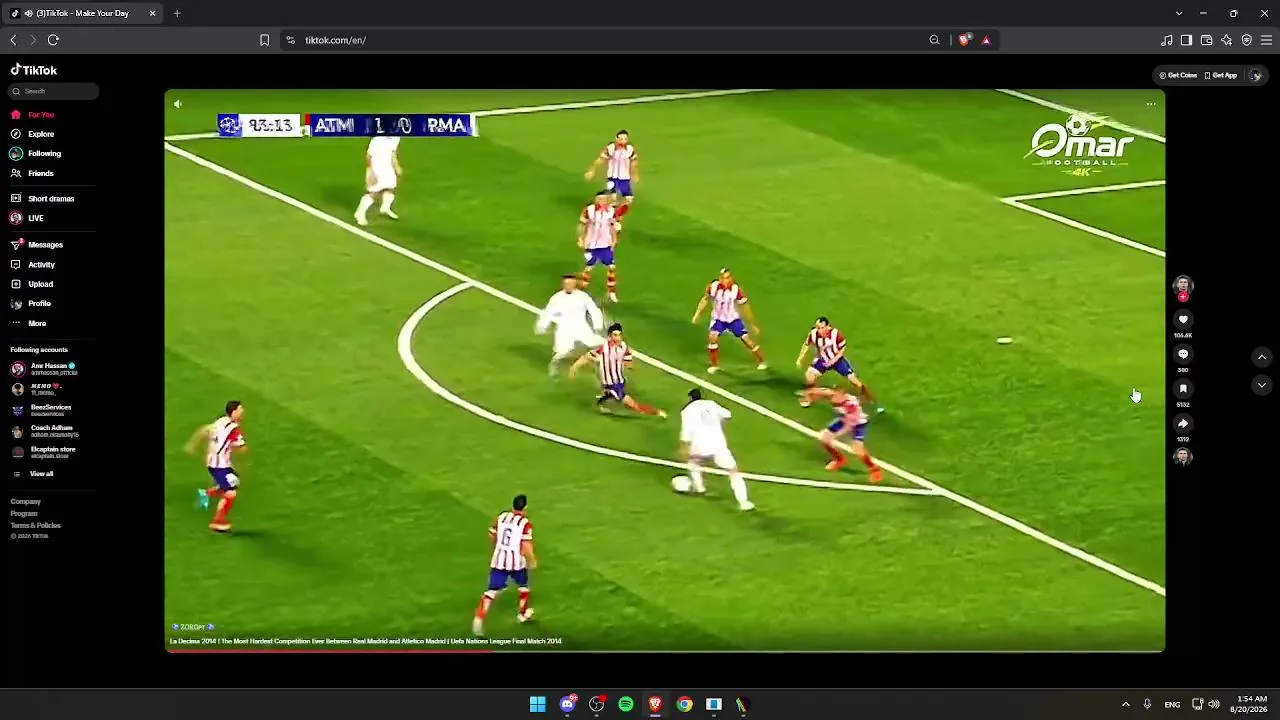Expand following accounts with View all
This screenshot has height=720, width=1280.
tap(34, 473)
